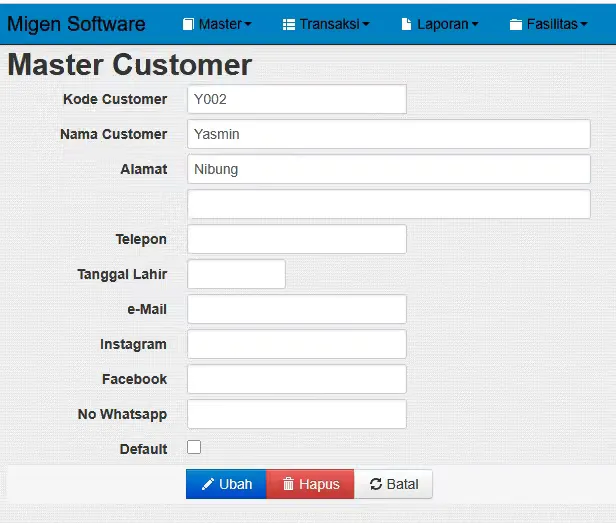The width and height of the screenshot is (616, 523).
Task: Click the Alamat field containing Nibung
Action: tap(389, 169)
